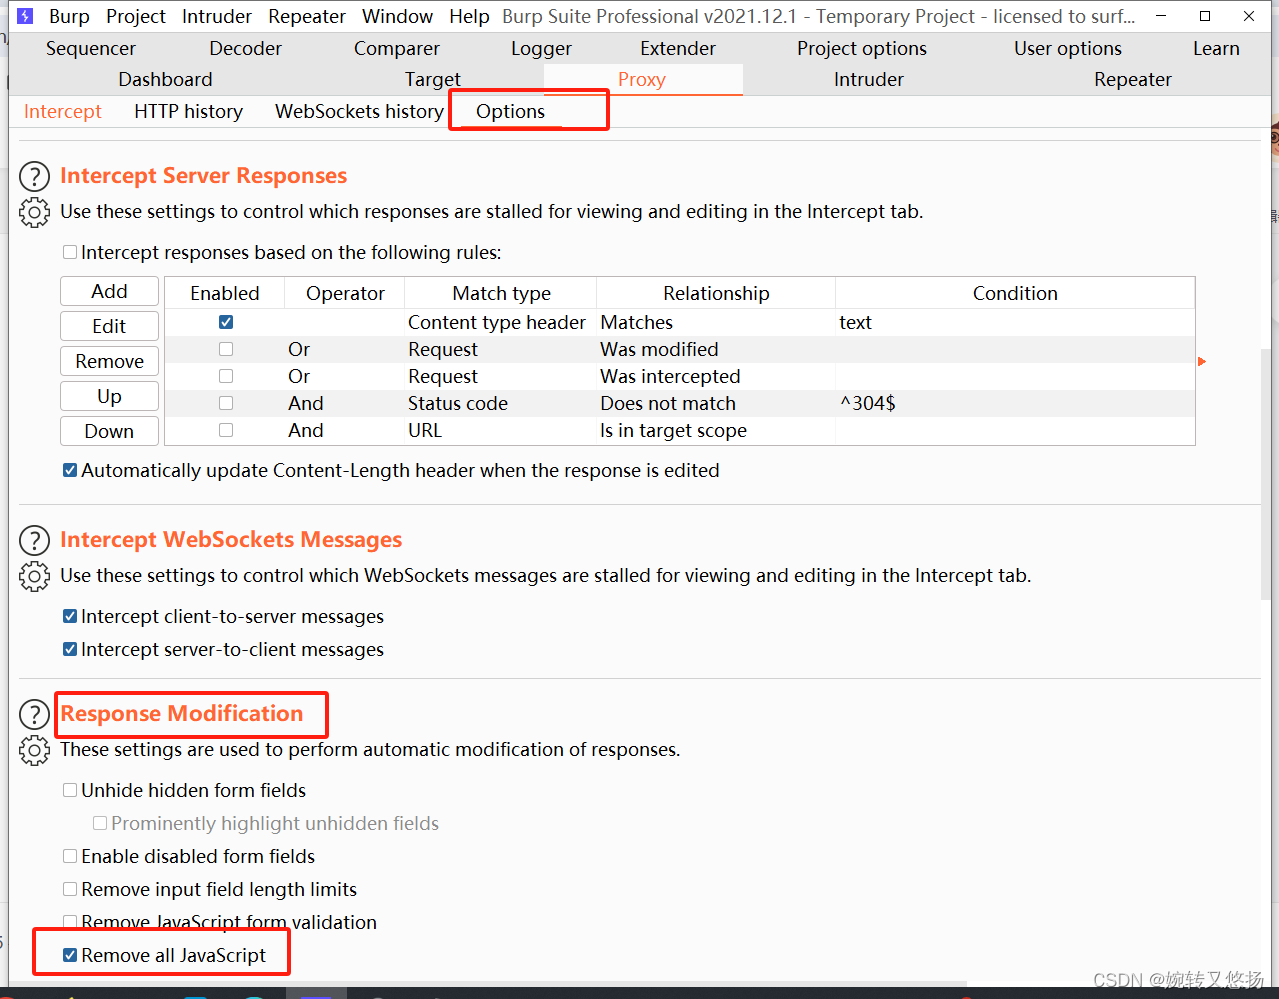Move the rule Up
This screenshot has width=1279, height=999.
point(110,396)
